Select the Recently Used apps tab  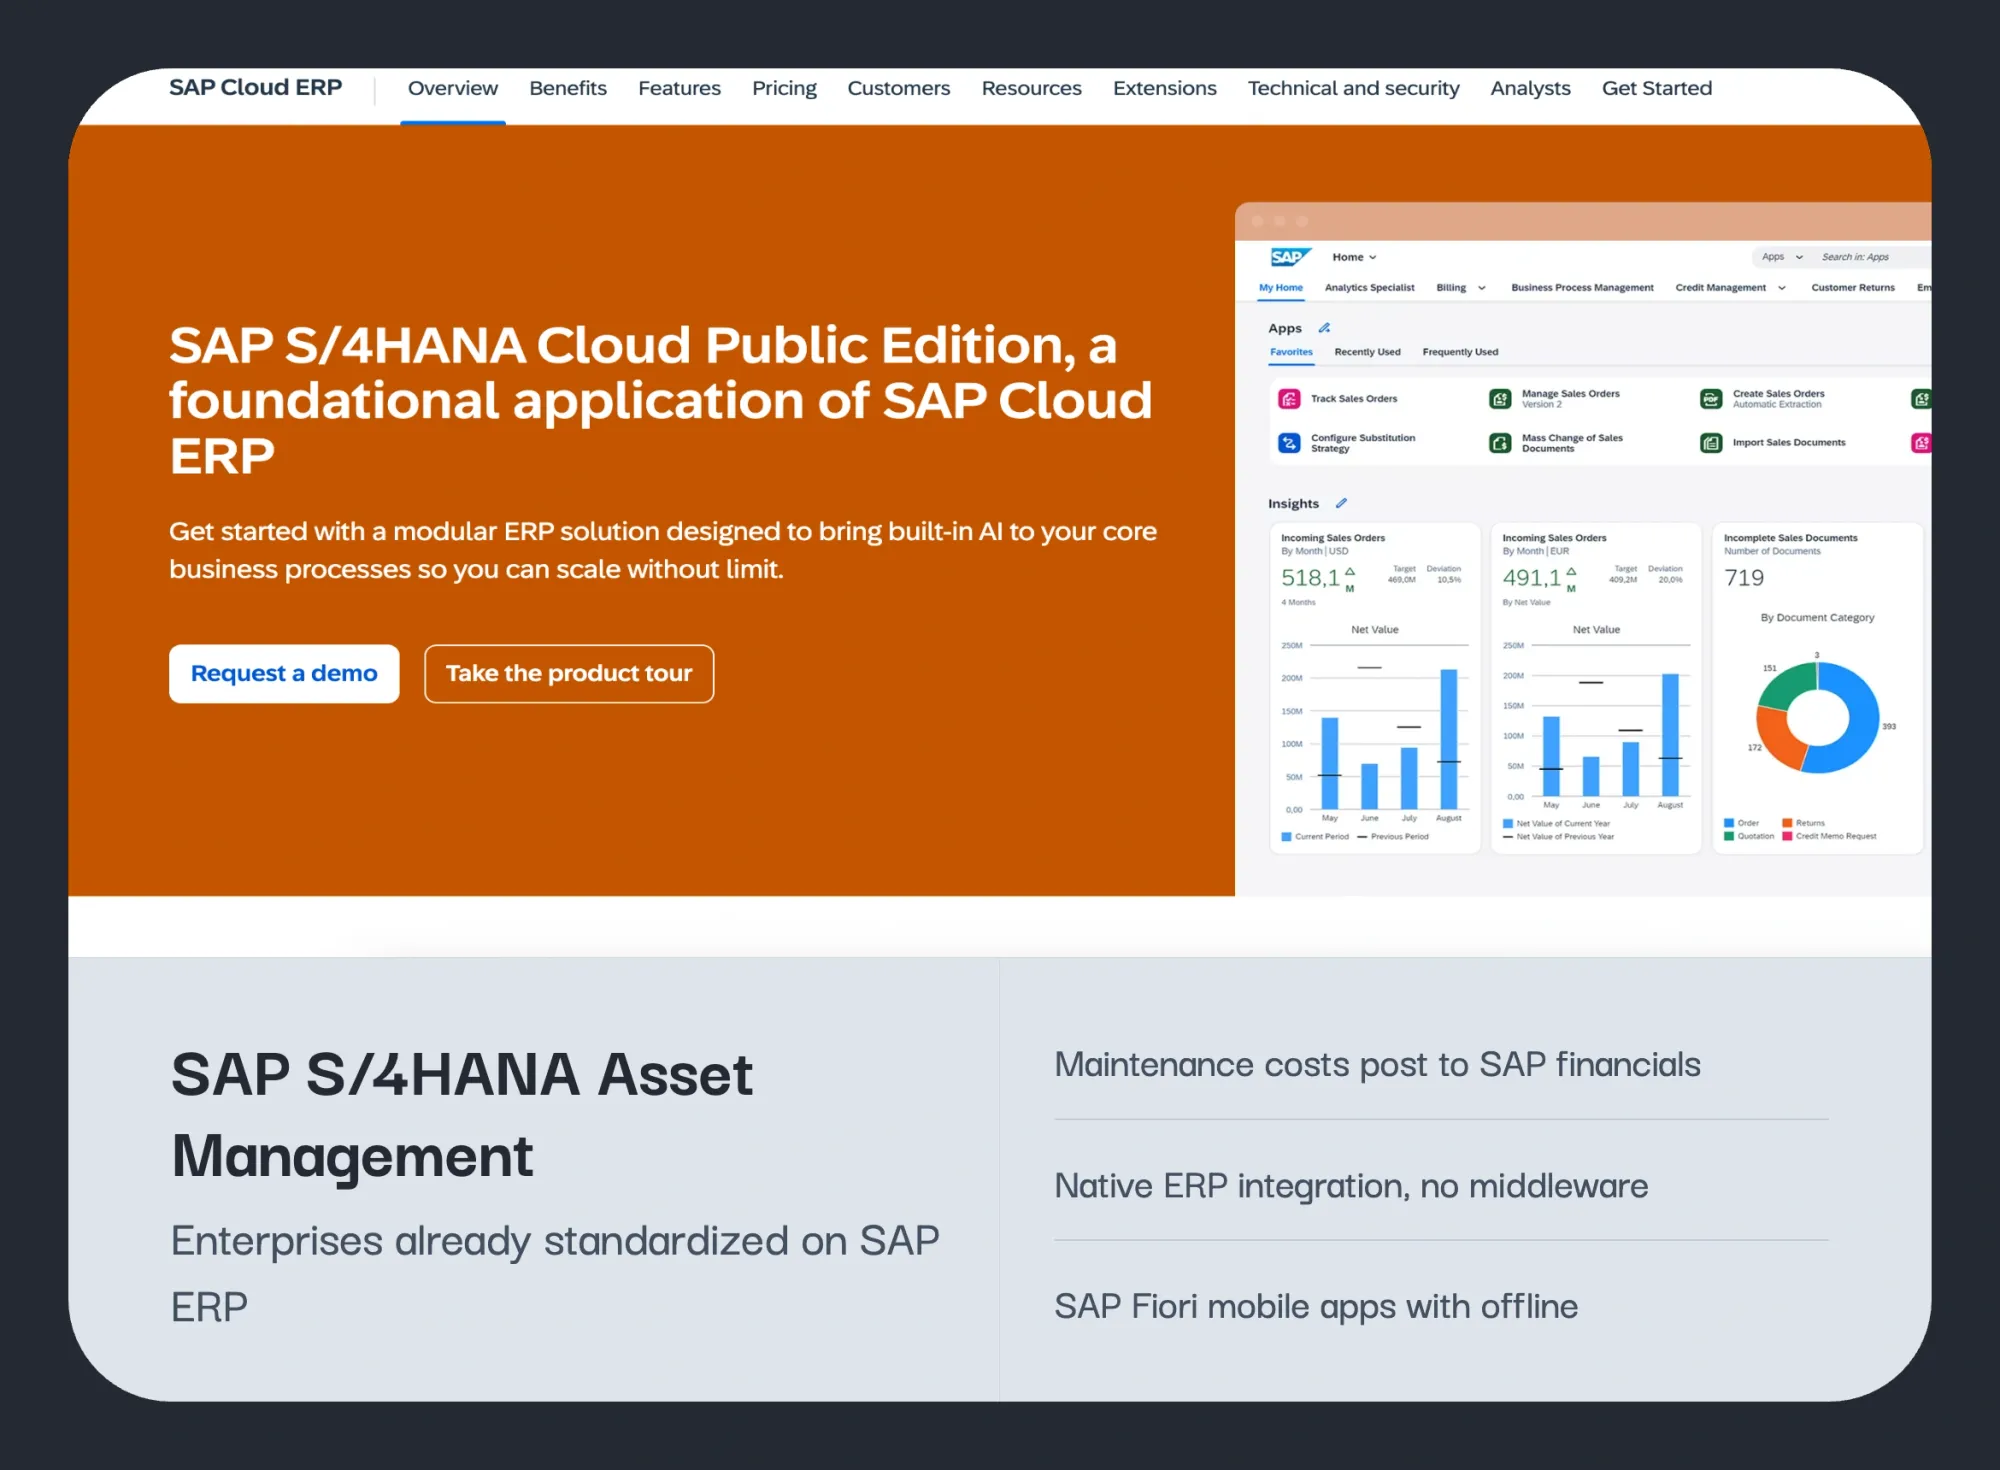coord(1367,352)
